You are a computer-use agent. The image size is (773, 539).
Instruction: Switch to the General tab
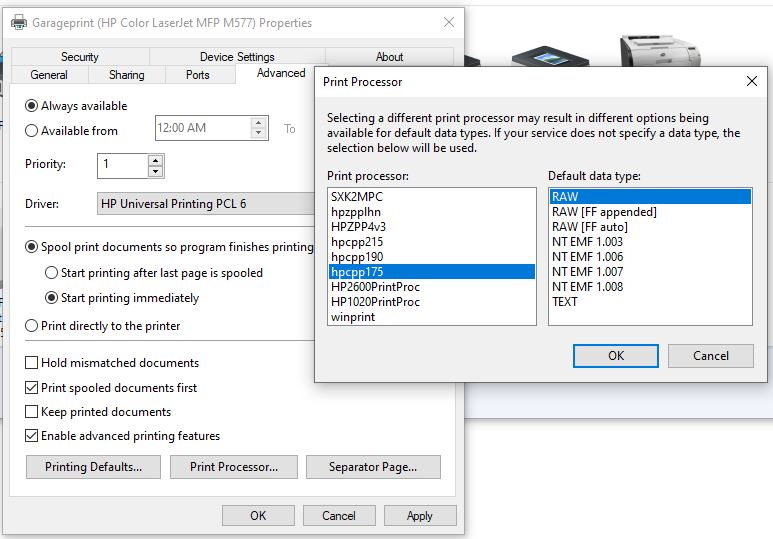49,75
